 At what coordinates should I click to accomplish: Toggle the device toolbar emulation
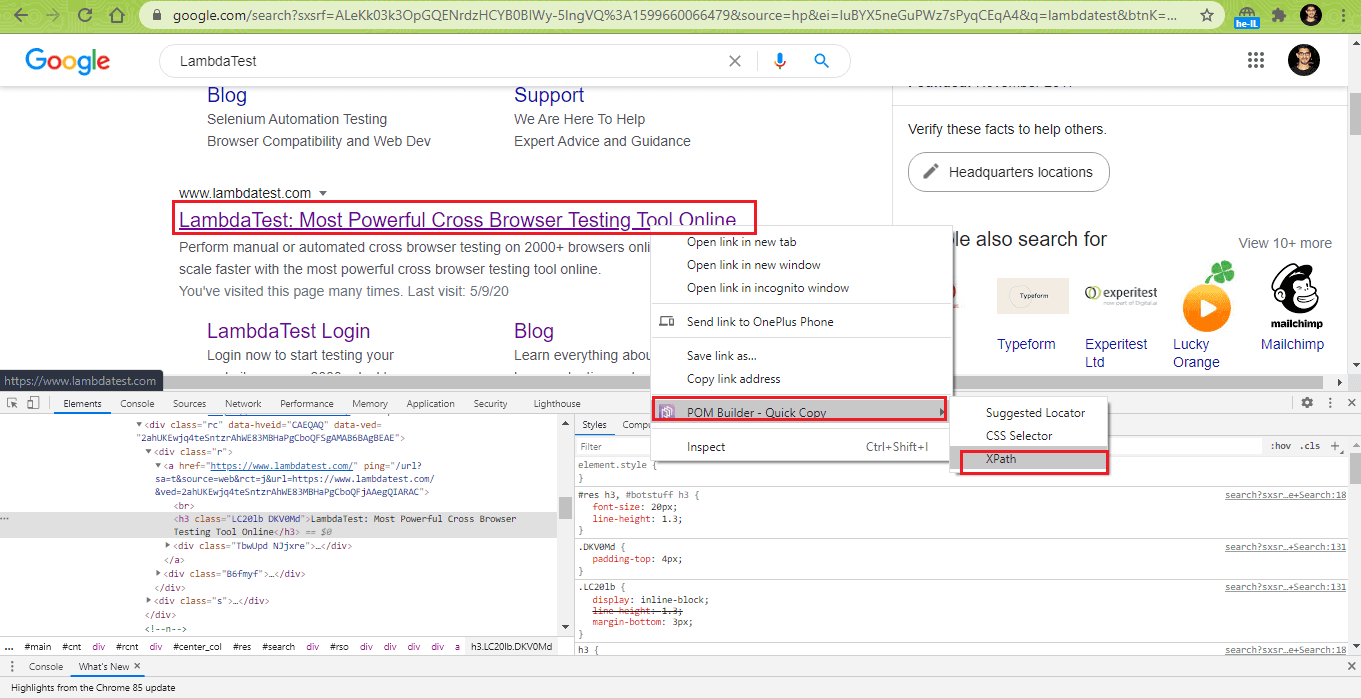[x=35, y=403]
